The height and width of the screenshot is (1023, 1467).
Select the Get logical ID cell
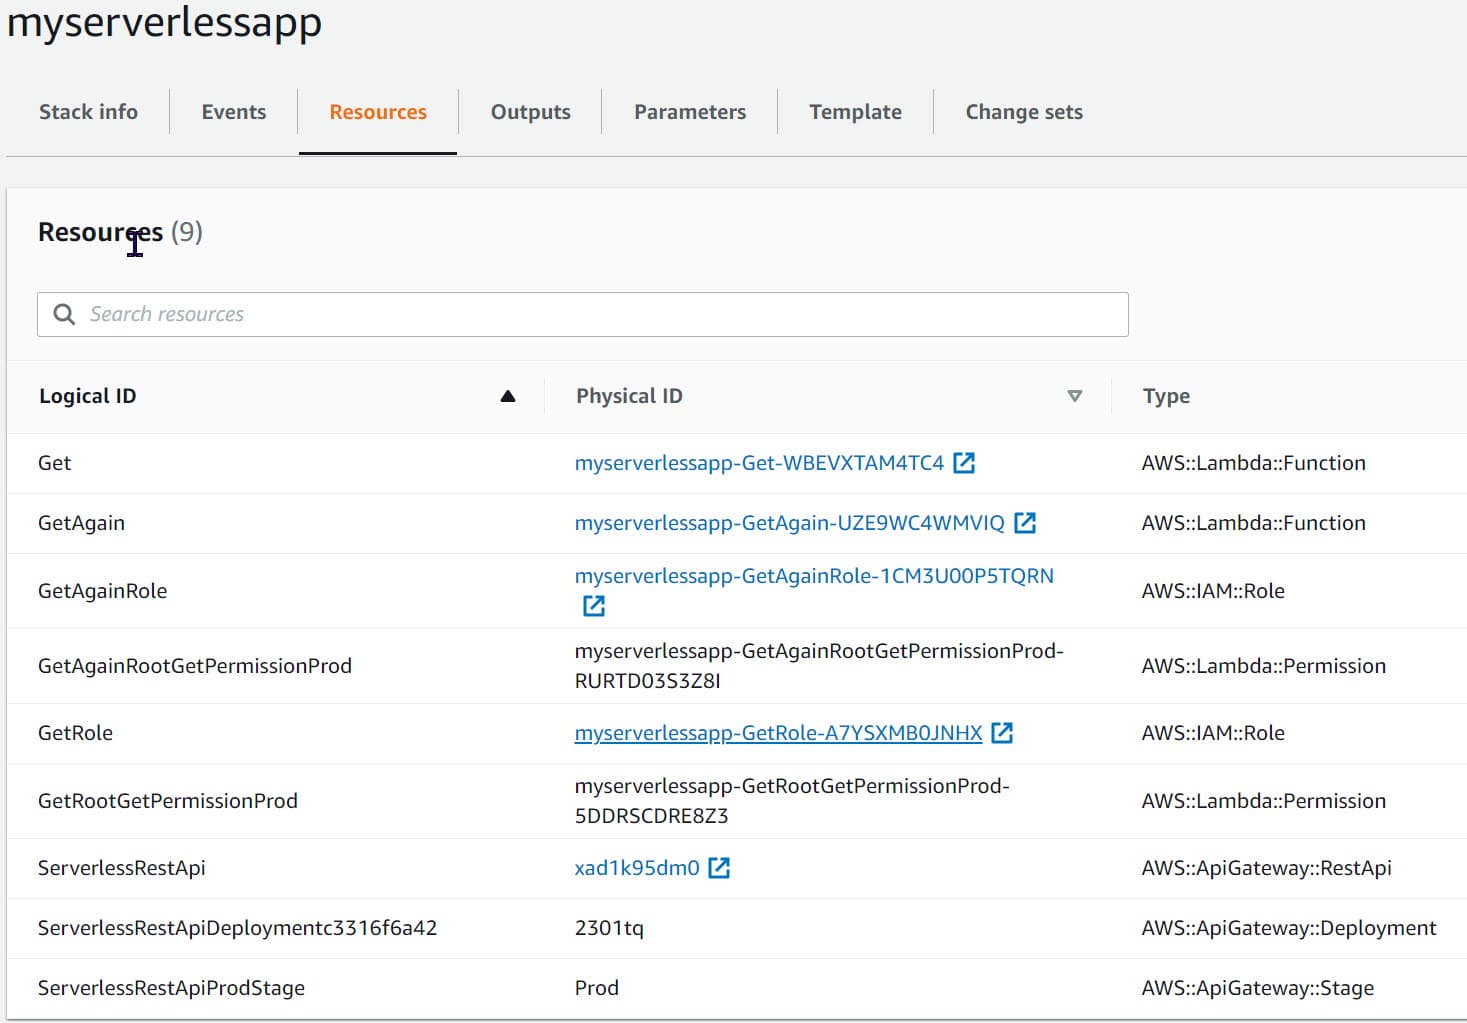[x=54, y=463]
